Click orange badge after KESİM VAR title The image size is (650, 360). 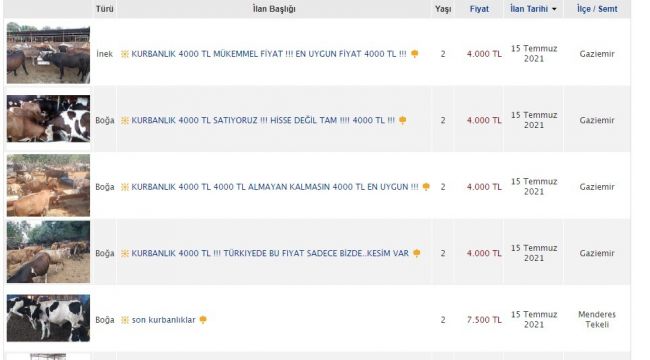click(x=417, y=253)
